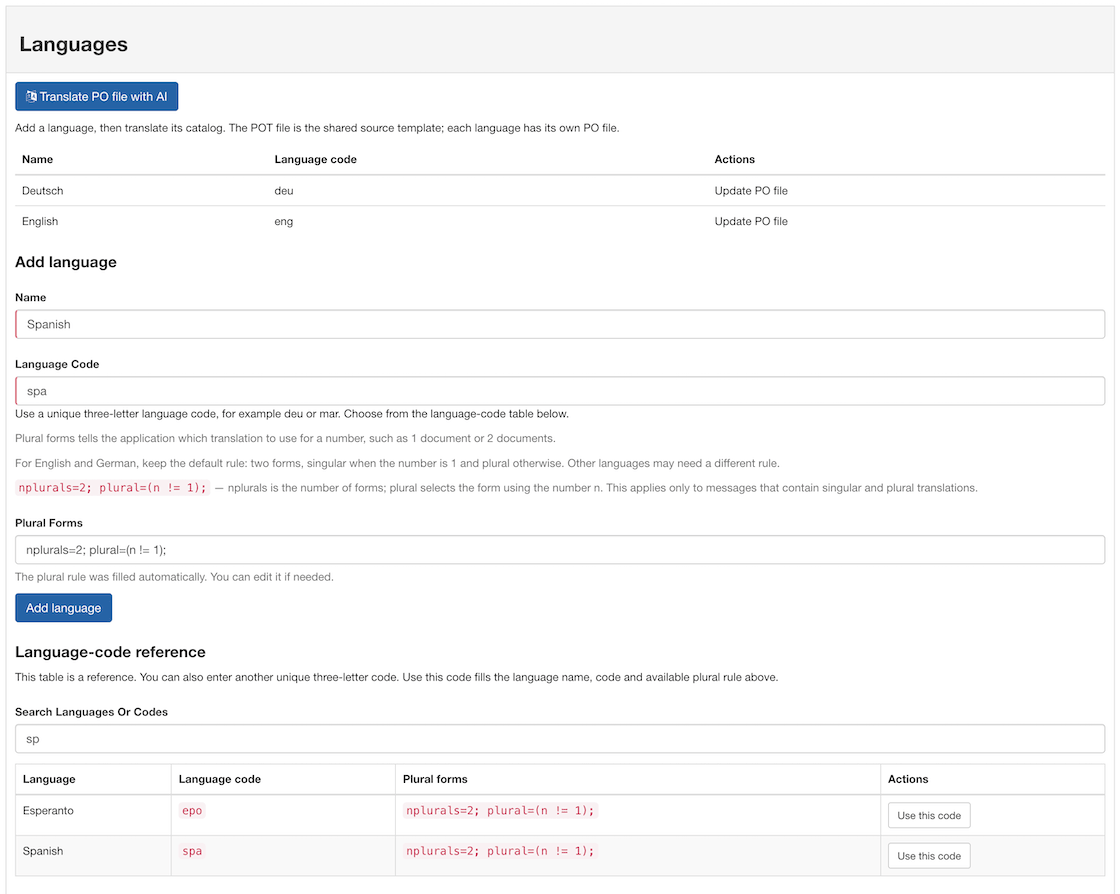Viewport: 1120px width, 894px height.
Task: Click the Plural forms column header
Action: [x=435, y=779]
